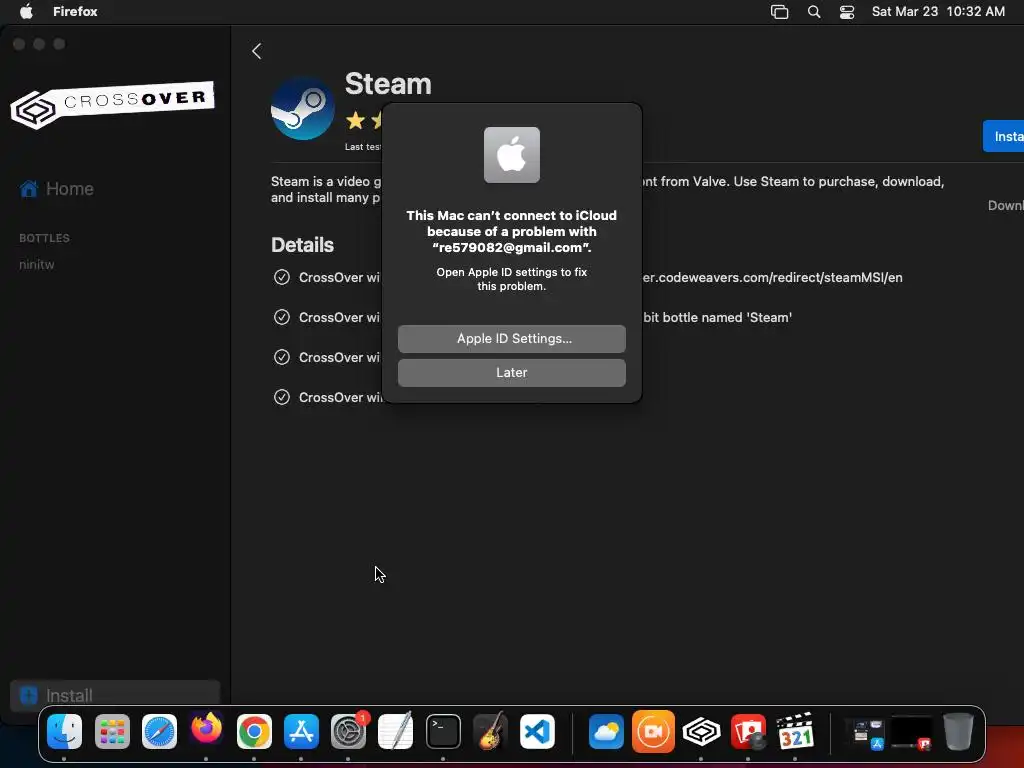Click the Apple logo in the iCloud dialog
The height and width of the screenshot is (768, 1024).
point(511,155)
